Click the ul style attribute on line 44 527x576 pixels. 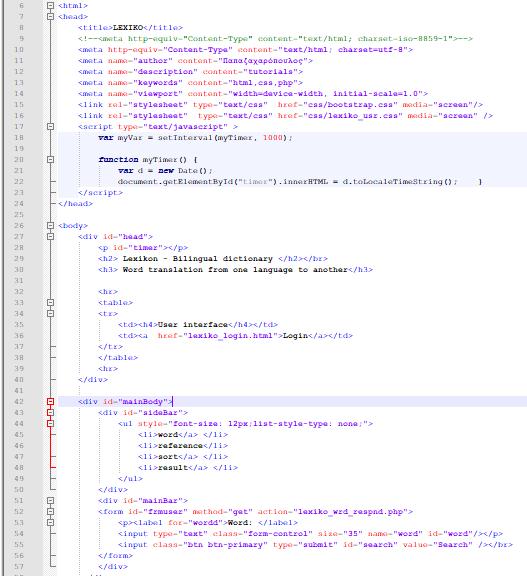click(253, 424)
